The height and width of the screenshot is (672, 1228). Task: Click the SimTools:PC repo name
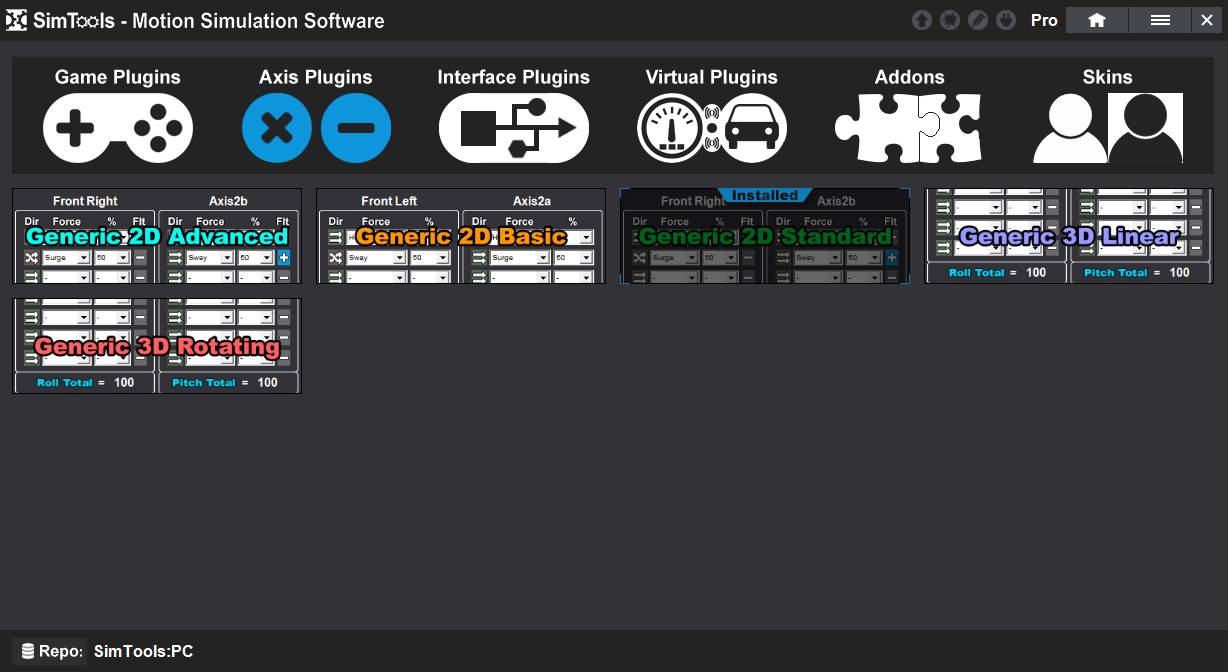pos(144,652)
